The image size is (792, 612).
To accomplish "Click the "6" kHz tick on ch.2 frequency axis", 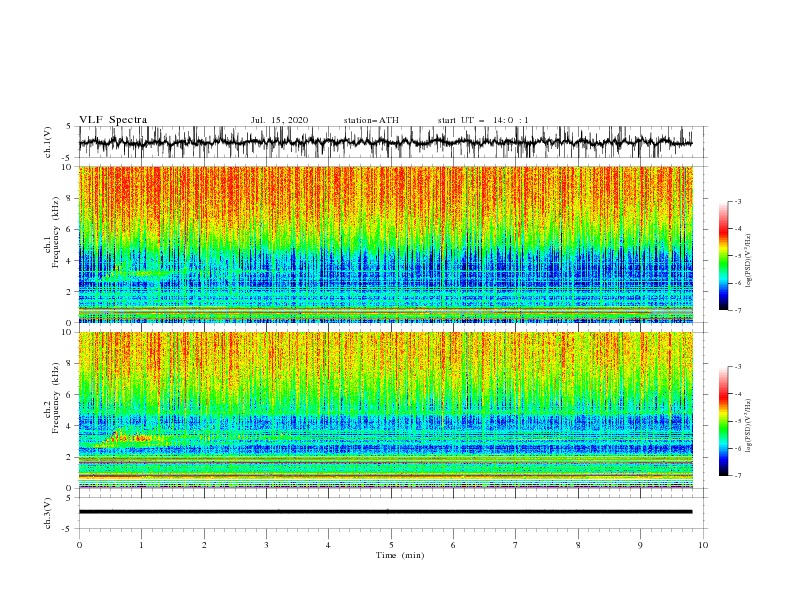I will pos(71,395).
